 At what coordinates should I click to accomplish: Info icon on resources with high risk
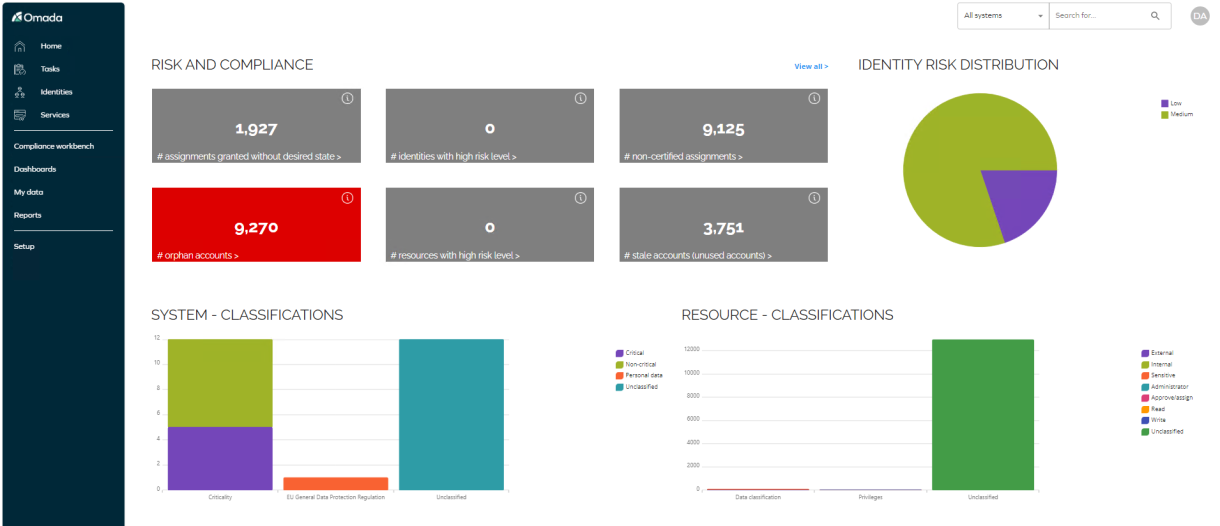[580, 198]
